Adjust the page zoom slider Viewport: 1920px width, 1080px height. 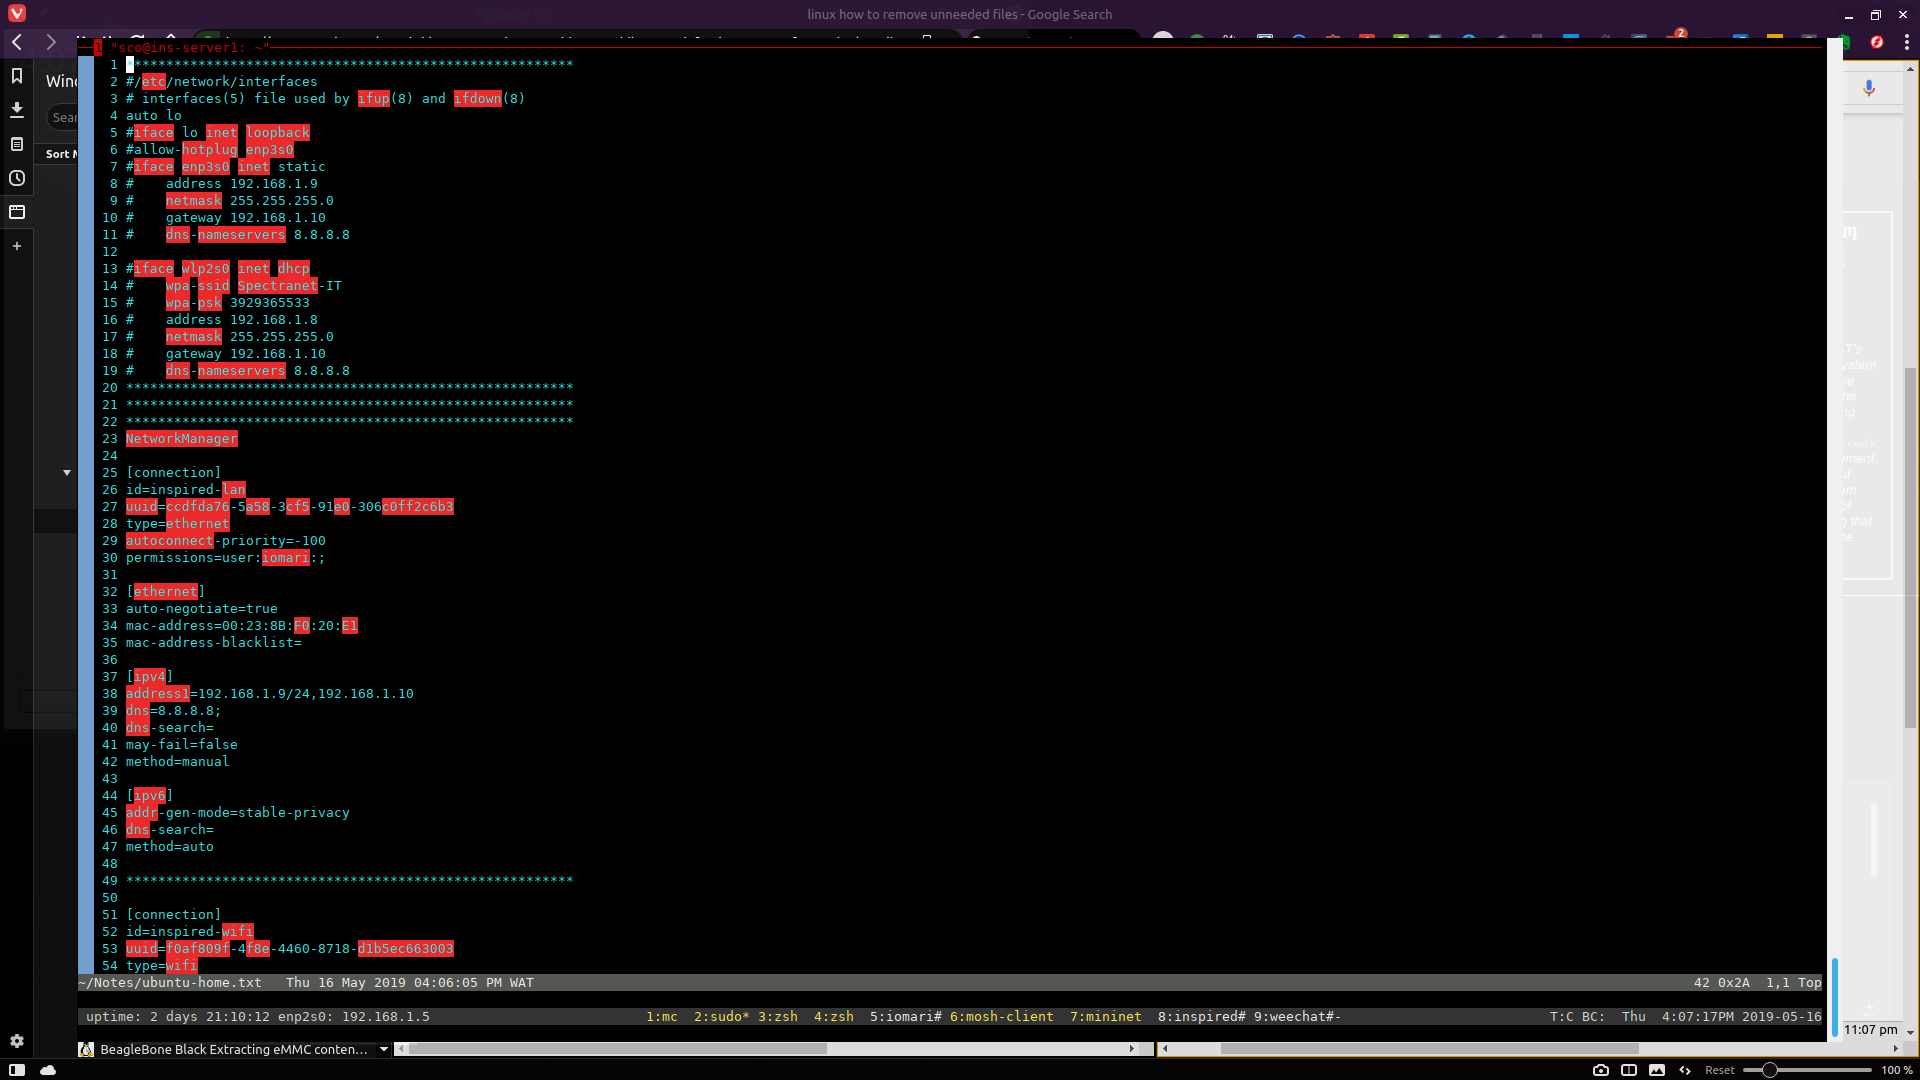(1807, 1070)
